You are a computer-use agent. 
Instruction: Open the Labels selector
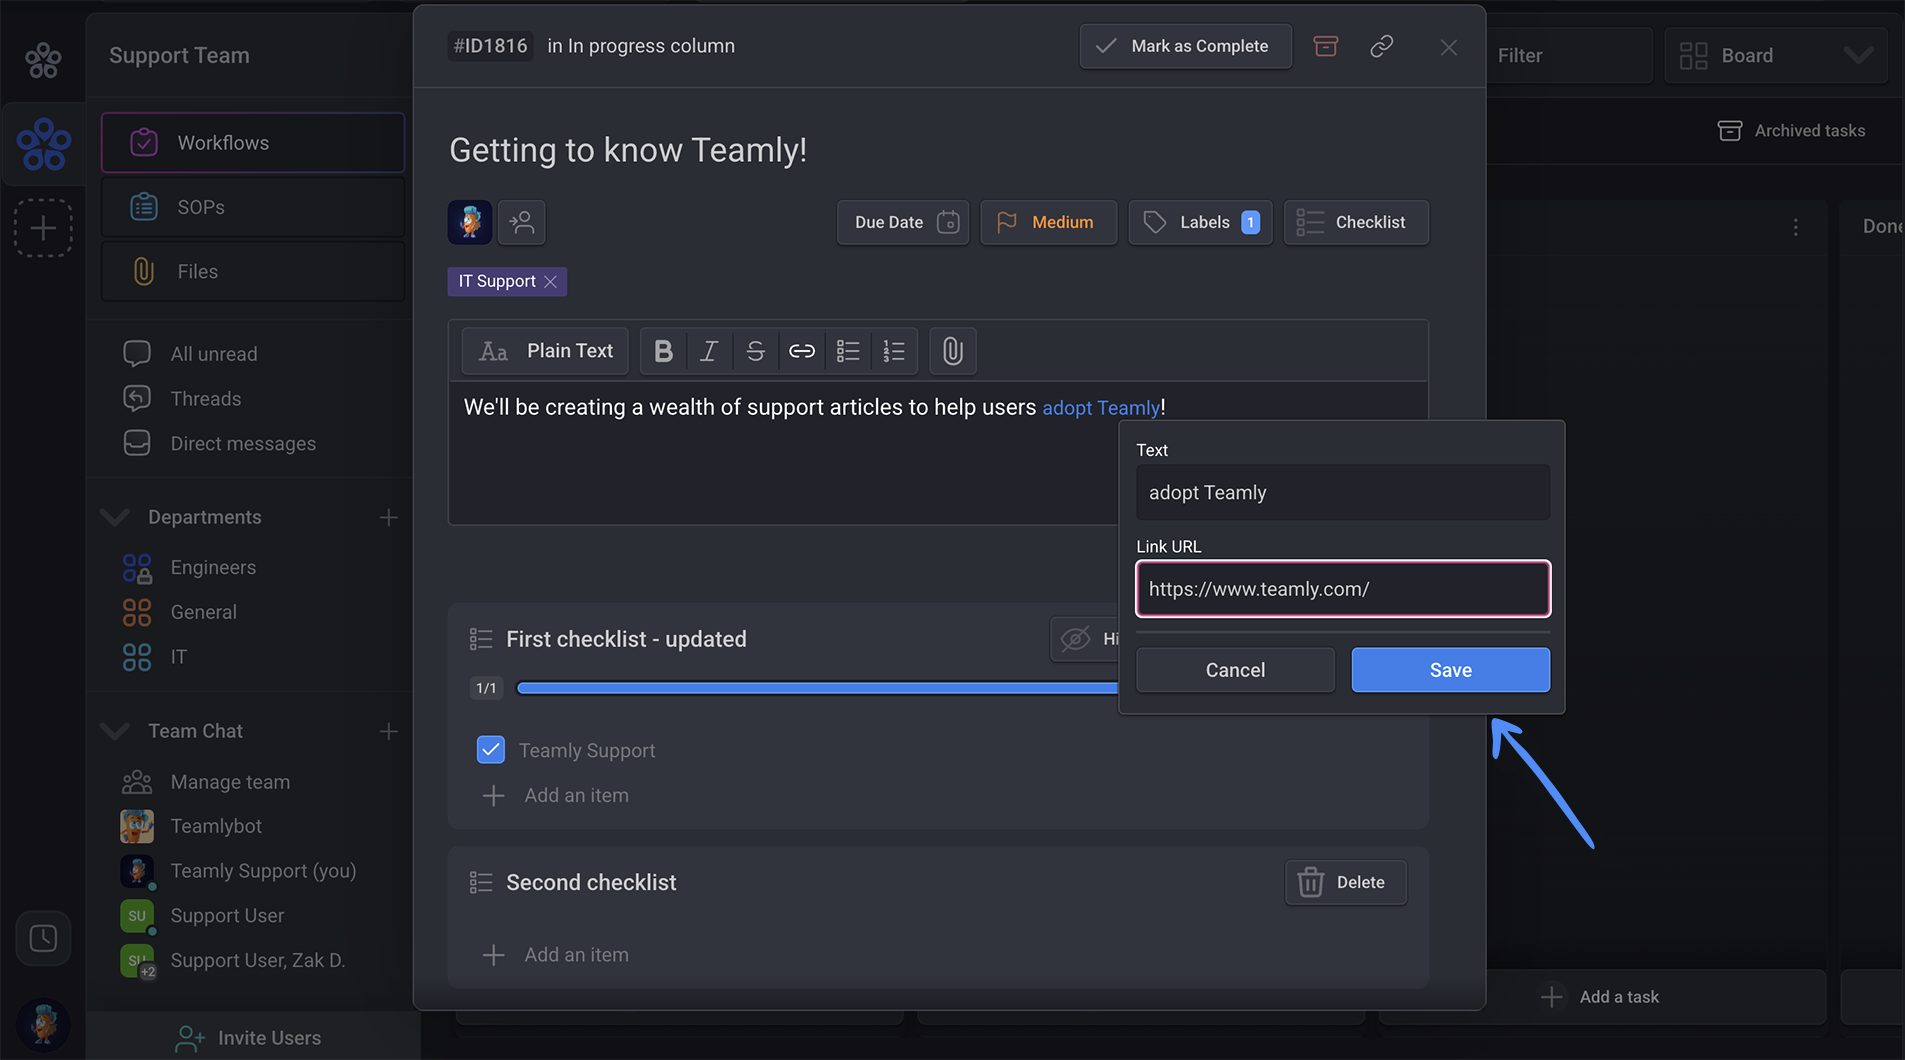click(1200, 222)
